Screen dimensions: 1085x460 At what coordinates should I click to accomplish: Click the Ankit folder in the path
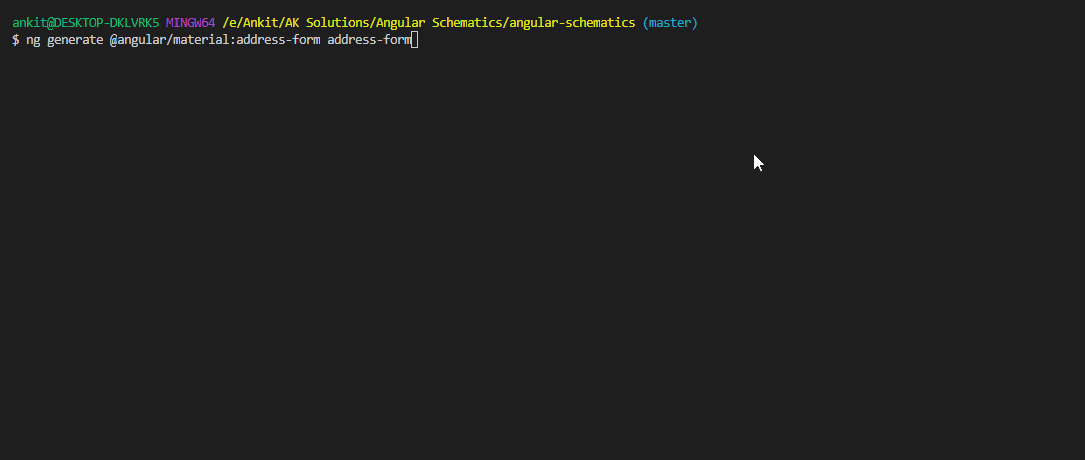click(257, 23)
